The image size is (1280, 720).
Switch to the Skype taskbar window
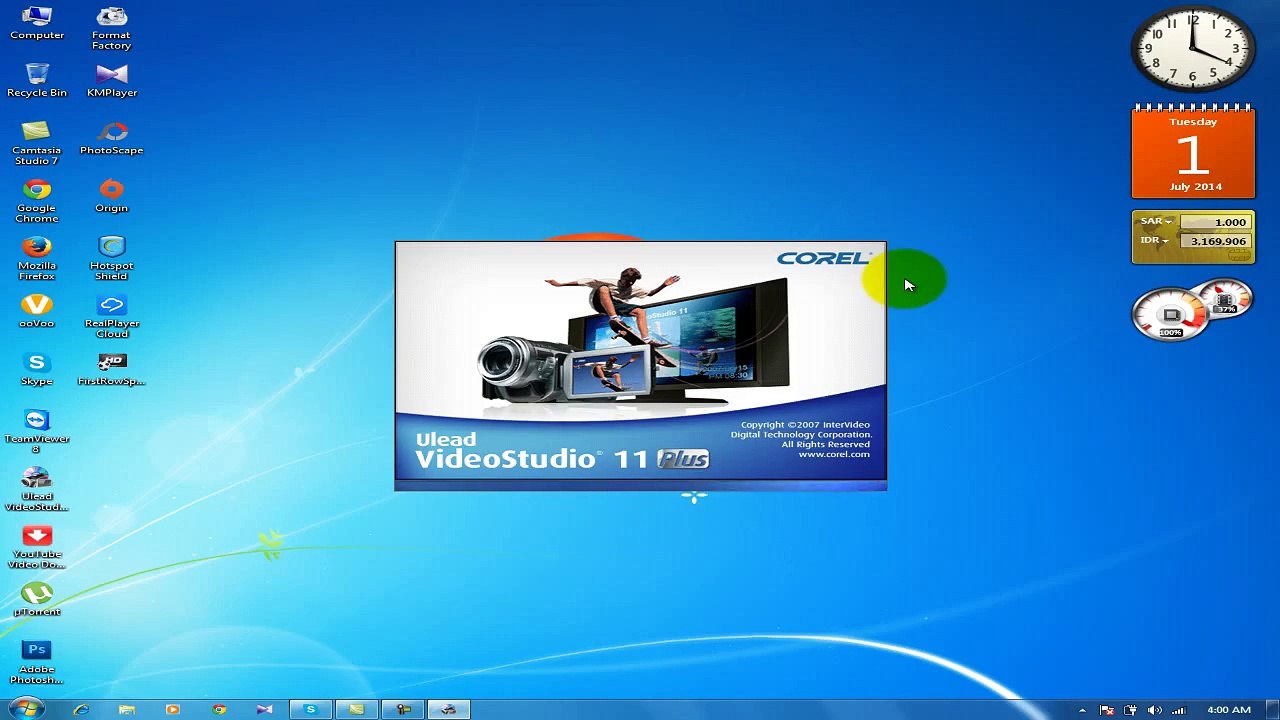[311, 709]
